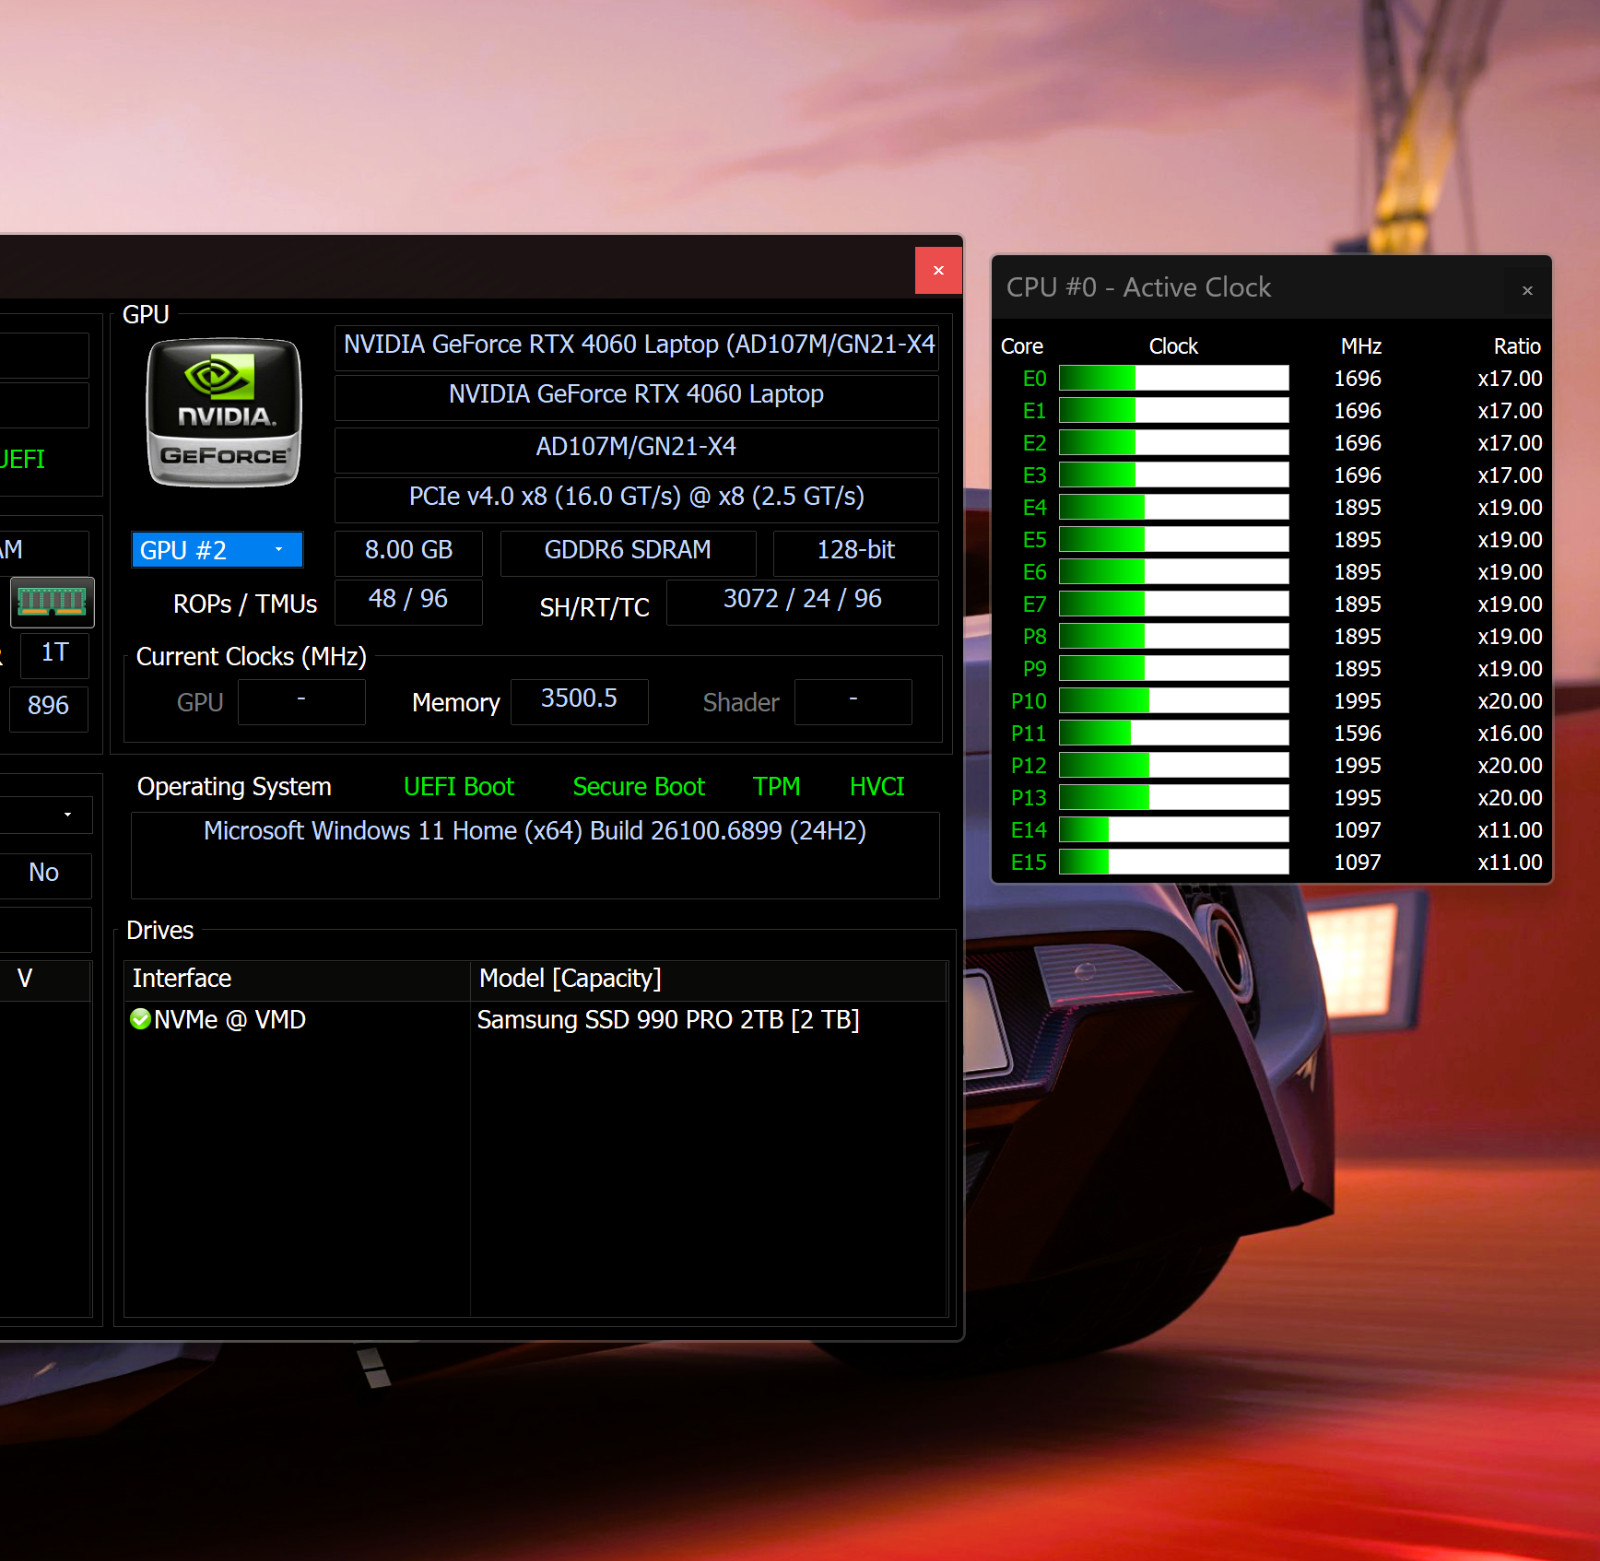The height and width of the screenshot is (1561, 1600).
Task: Click the 48 / 96 ROPs/TMUs value
Action: point(408,600)
